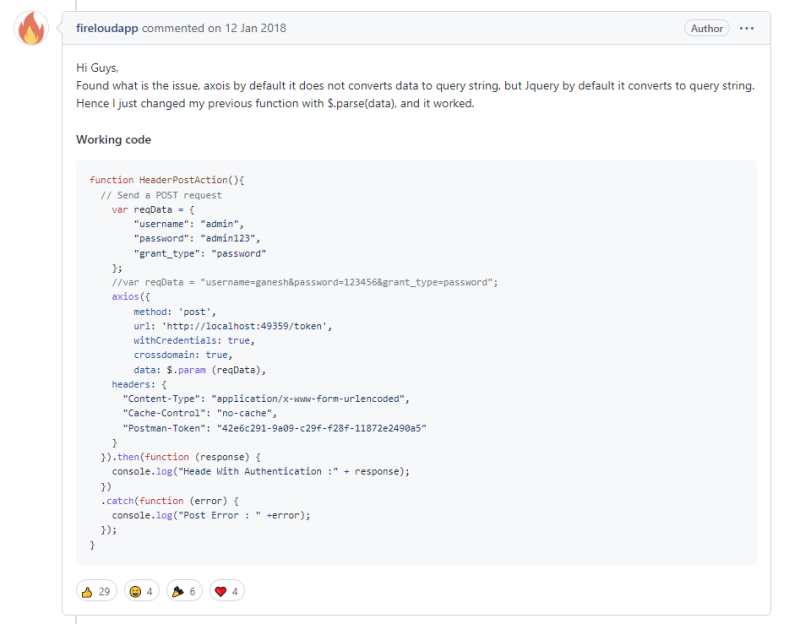Image resolution: width=800 pixels, height=624 pixels.
Task: Click the "username": "admin" code line
Action: coord(189,224)
